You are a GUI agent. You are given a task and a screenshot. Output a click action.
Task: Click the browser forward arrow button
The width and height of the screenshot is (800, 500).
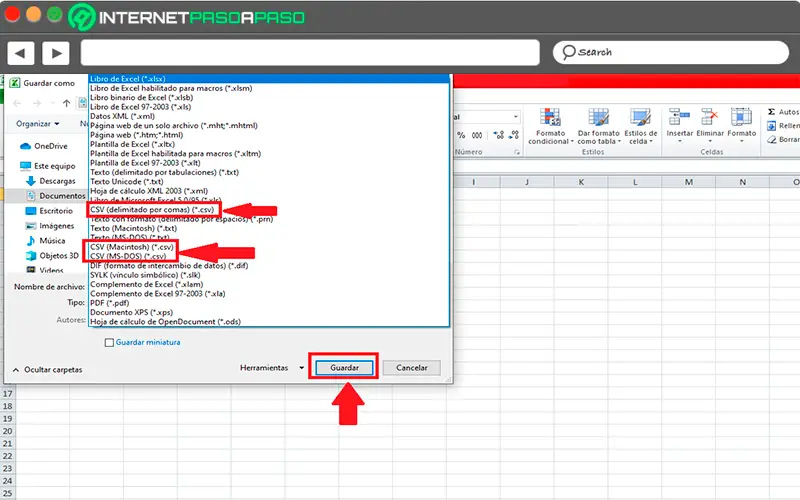point(56,53)
